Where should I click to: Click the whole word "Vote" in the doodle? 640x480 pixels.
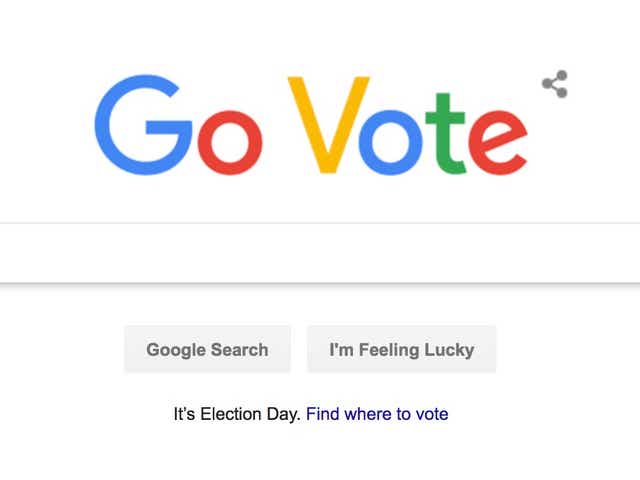coord(408,127)
